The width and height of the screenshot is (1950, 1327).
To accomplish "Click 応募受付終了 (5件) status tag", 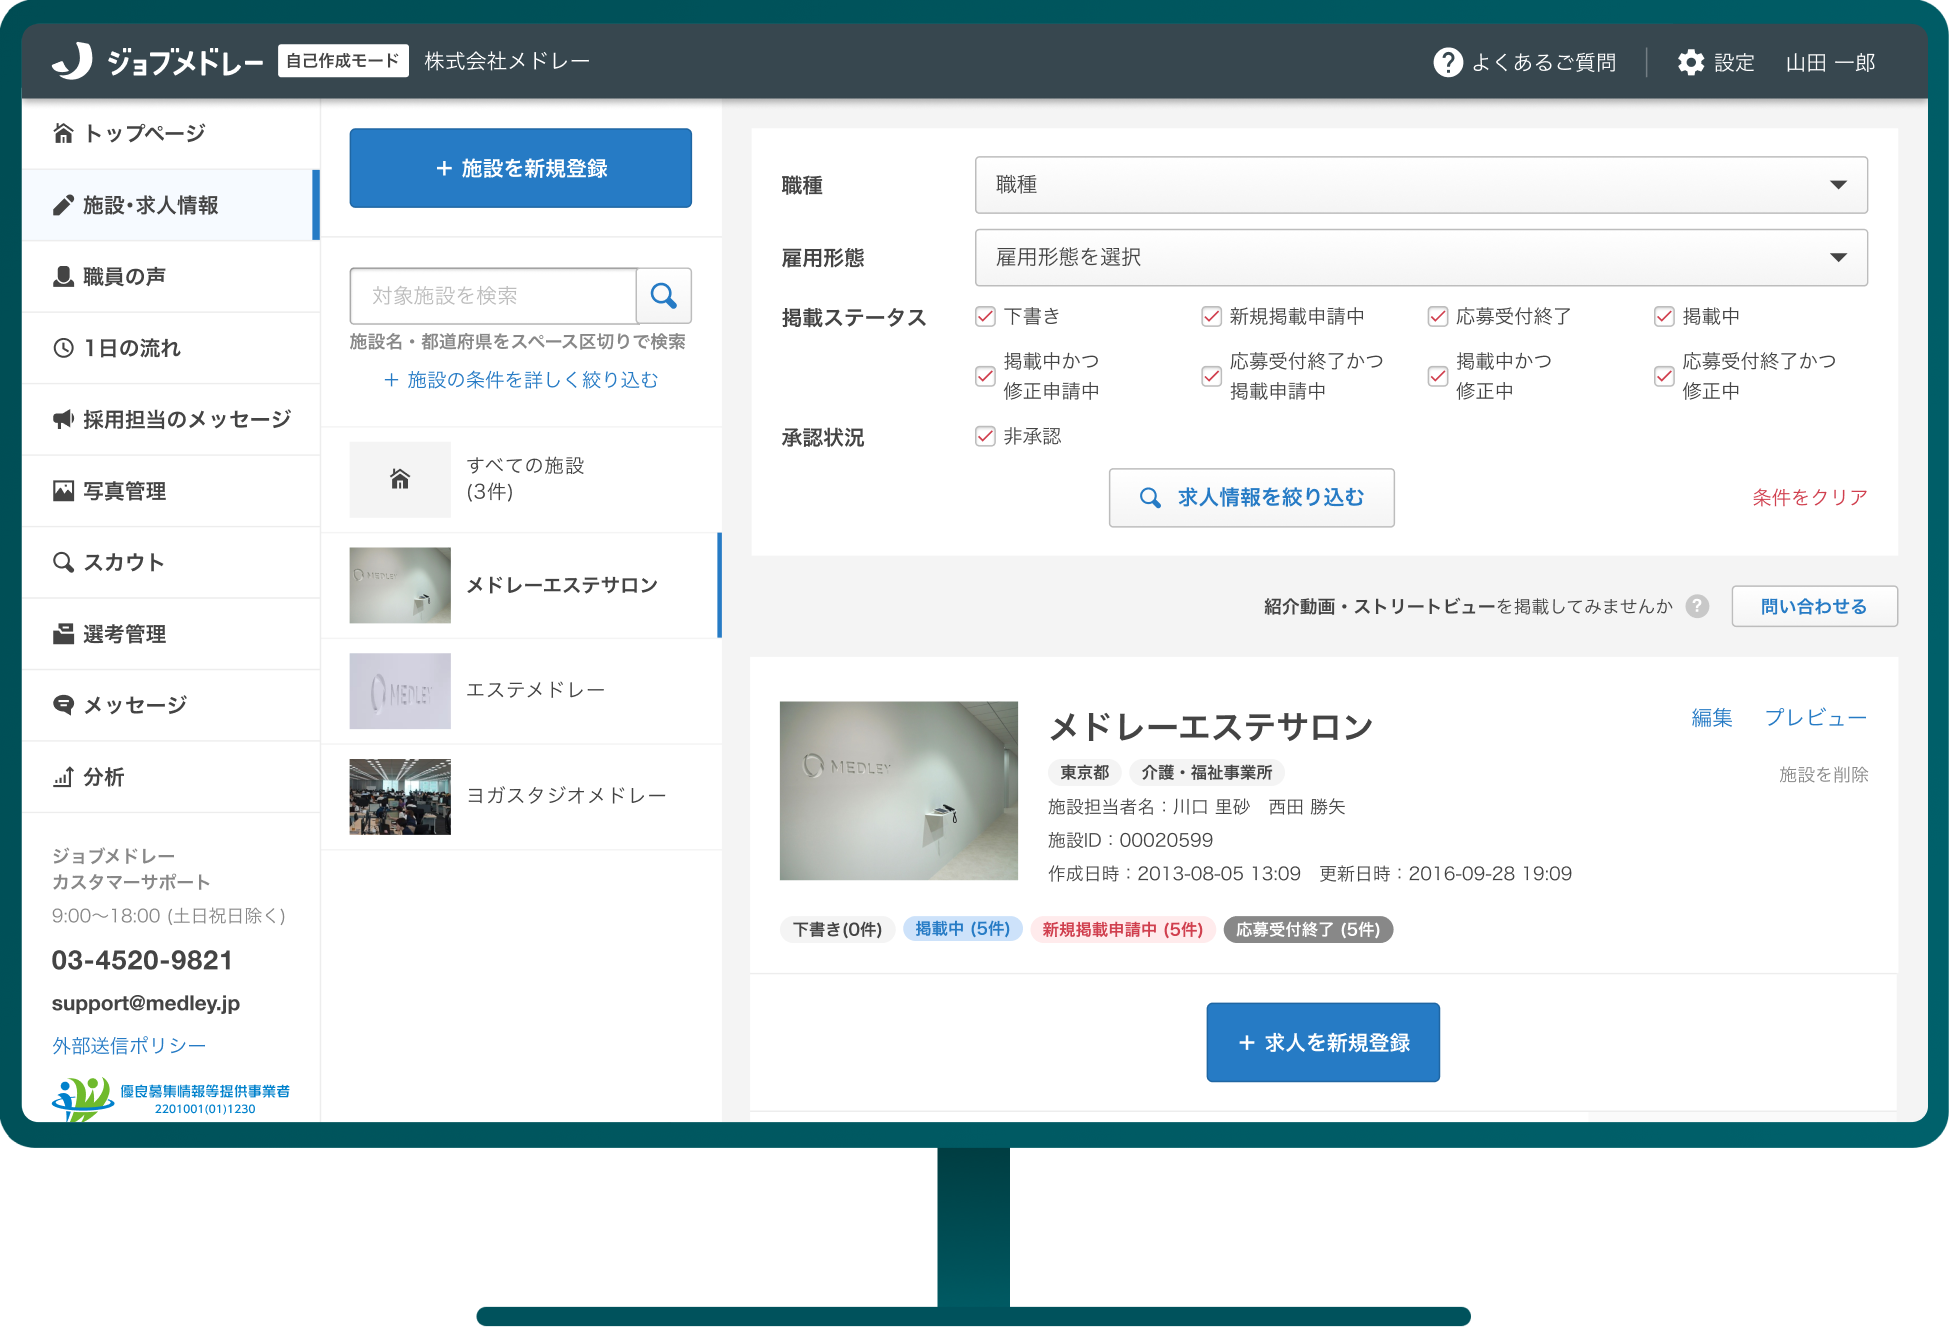I will pos(1308,929).
